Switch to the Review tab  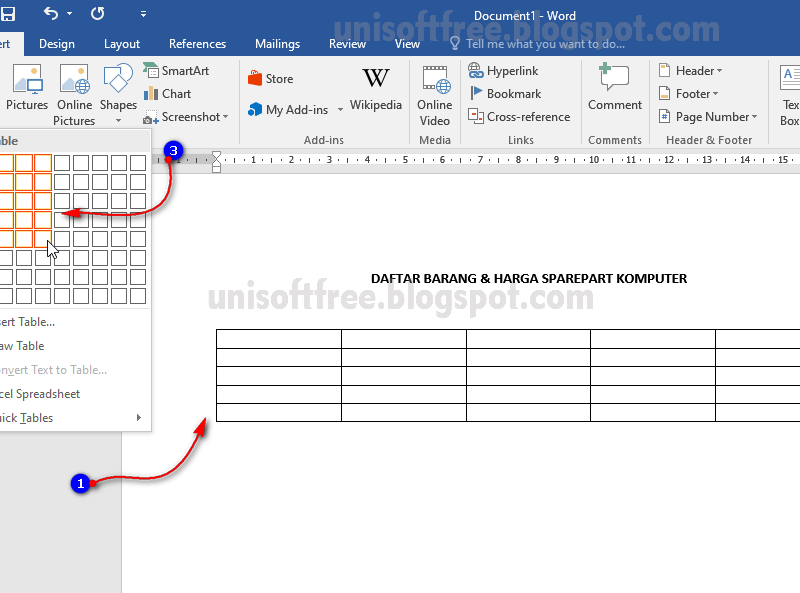[x=347, y=44]
